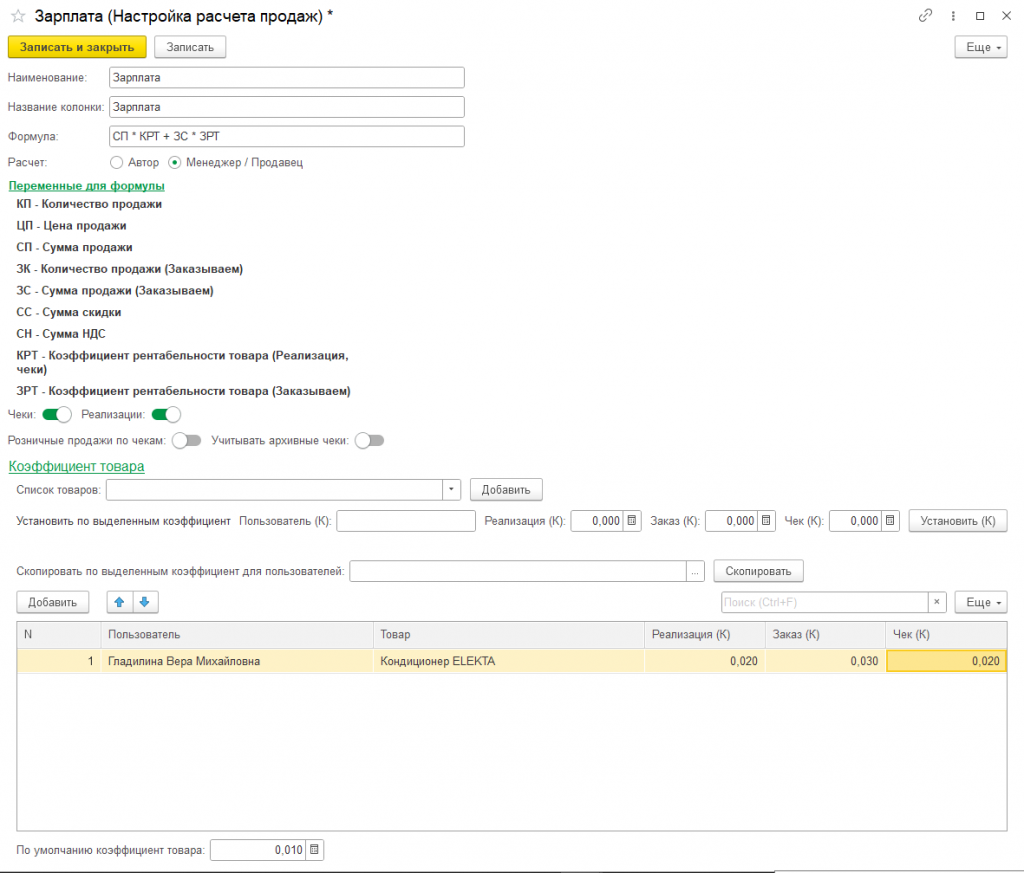This screenshot has height=873, width=1024.
Task: Focus the copy-for-users input field
Action: click(518, 571)
